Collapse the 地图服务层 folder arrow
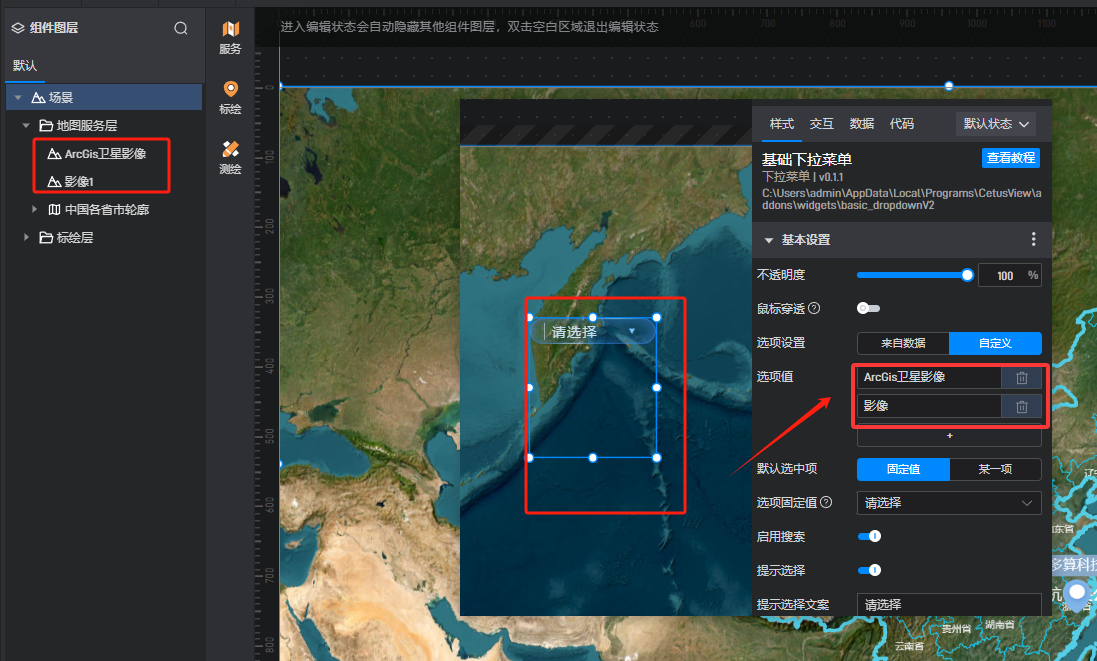1097x661 pixels. [26, 126]
